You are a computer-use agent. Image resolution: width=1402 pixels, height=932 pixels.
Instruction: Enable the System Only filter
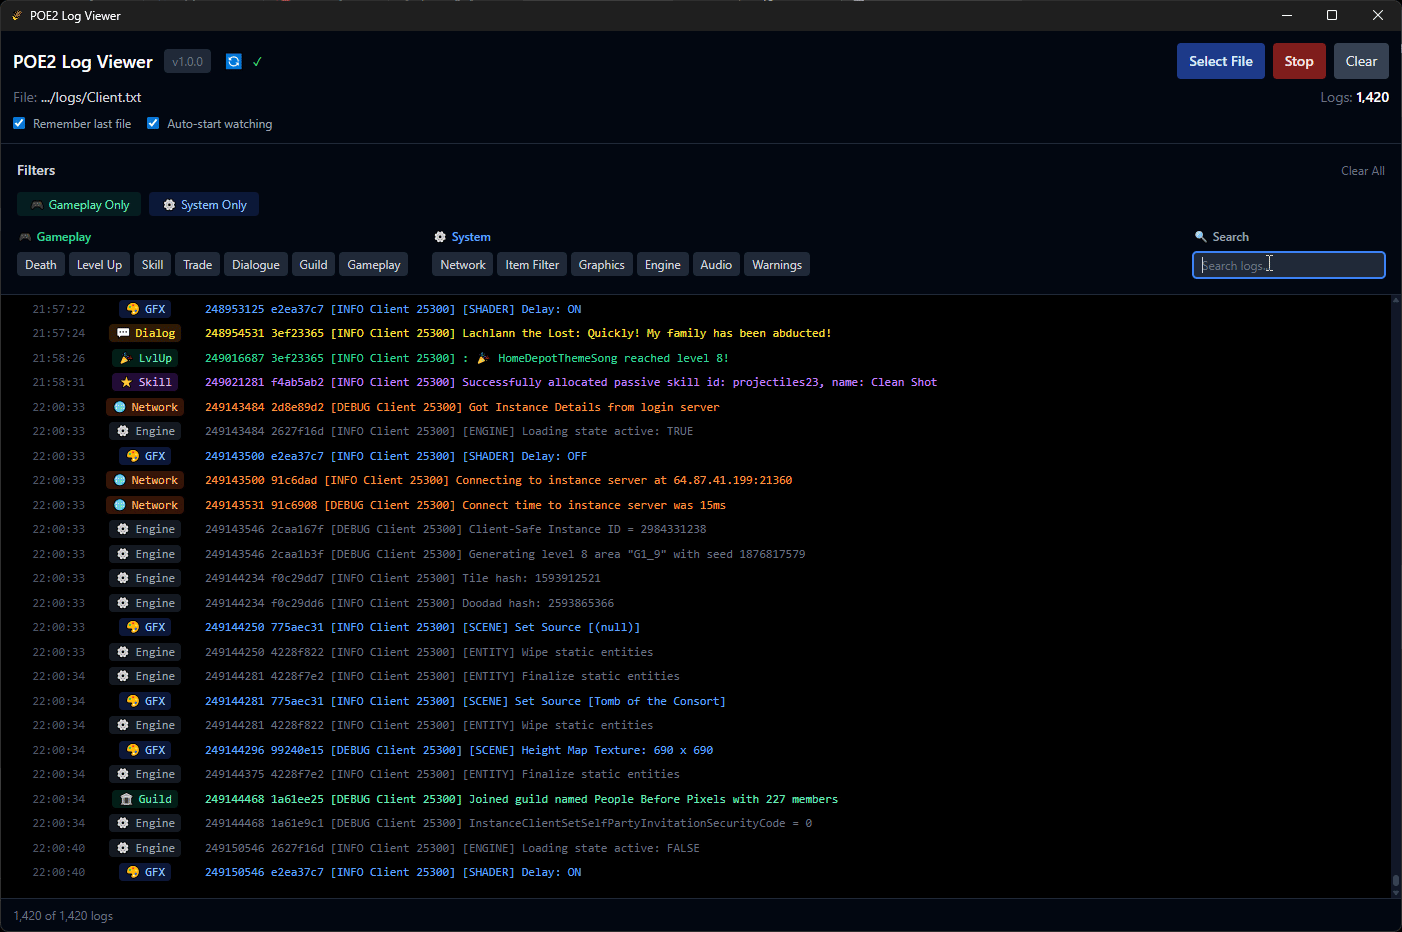205,205
